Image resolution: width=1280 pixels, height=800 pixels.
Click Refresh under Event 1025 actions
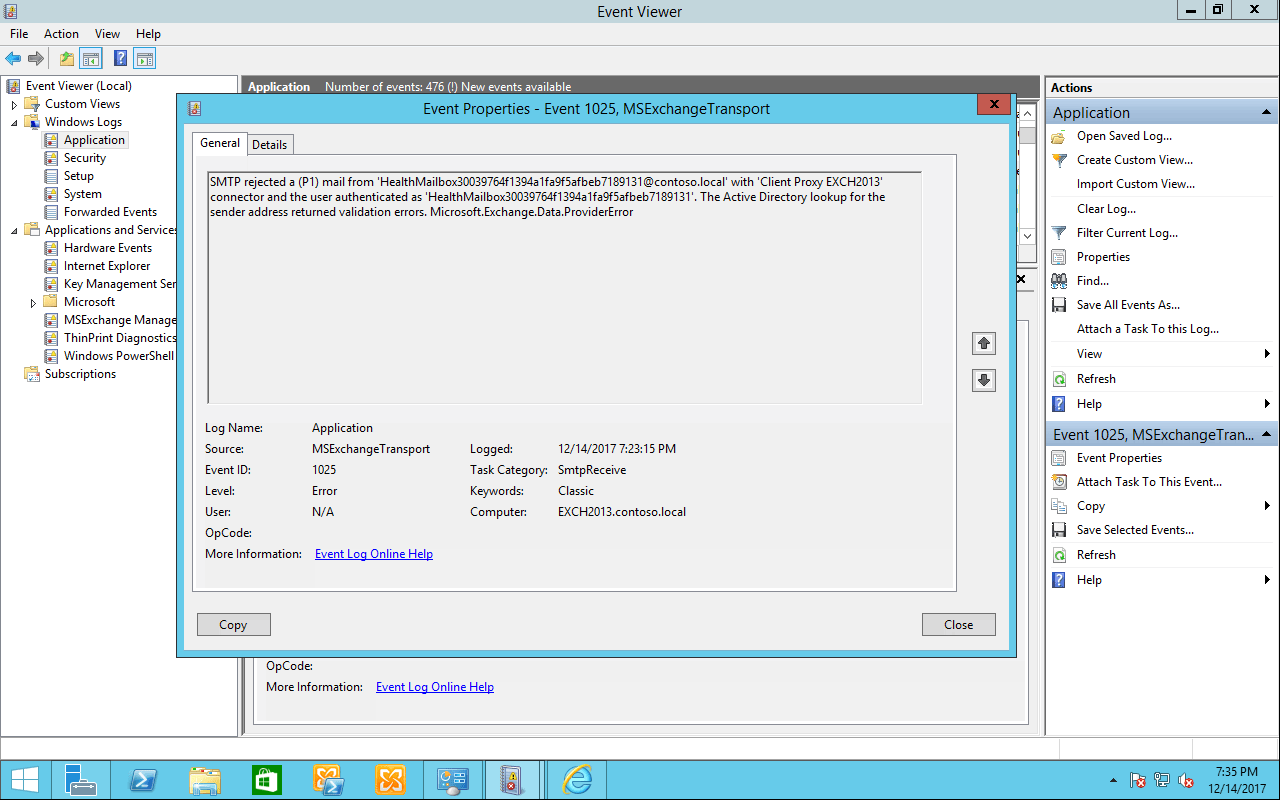click(x=1096, y=555)
